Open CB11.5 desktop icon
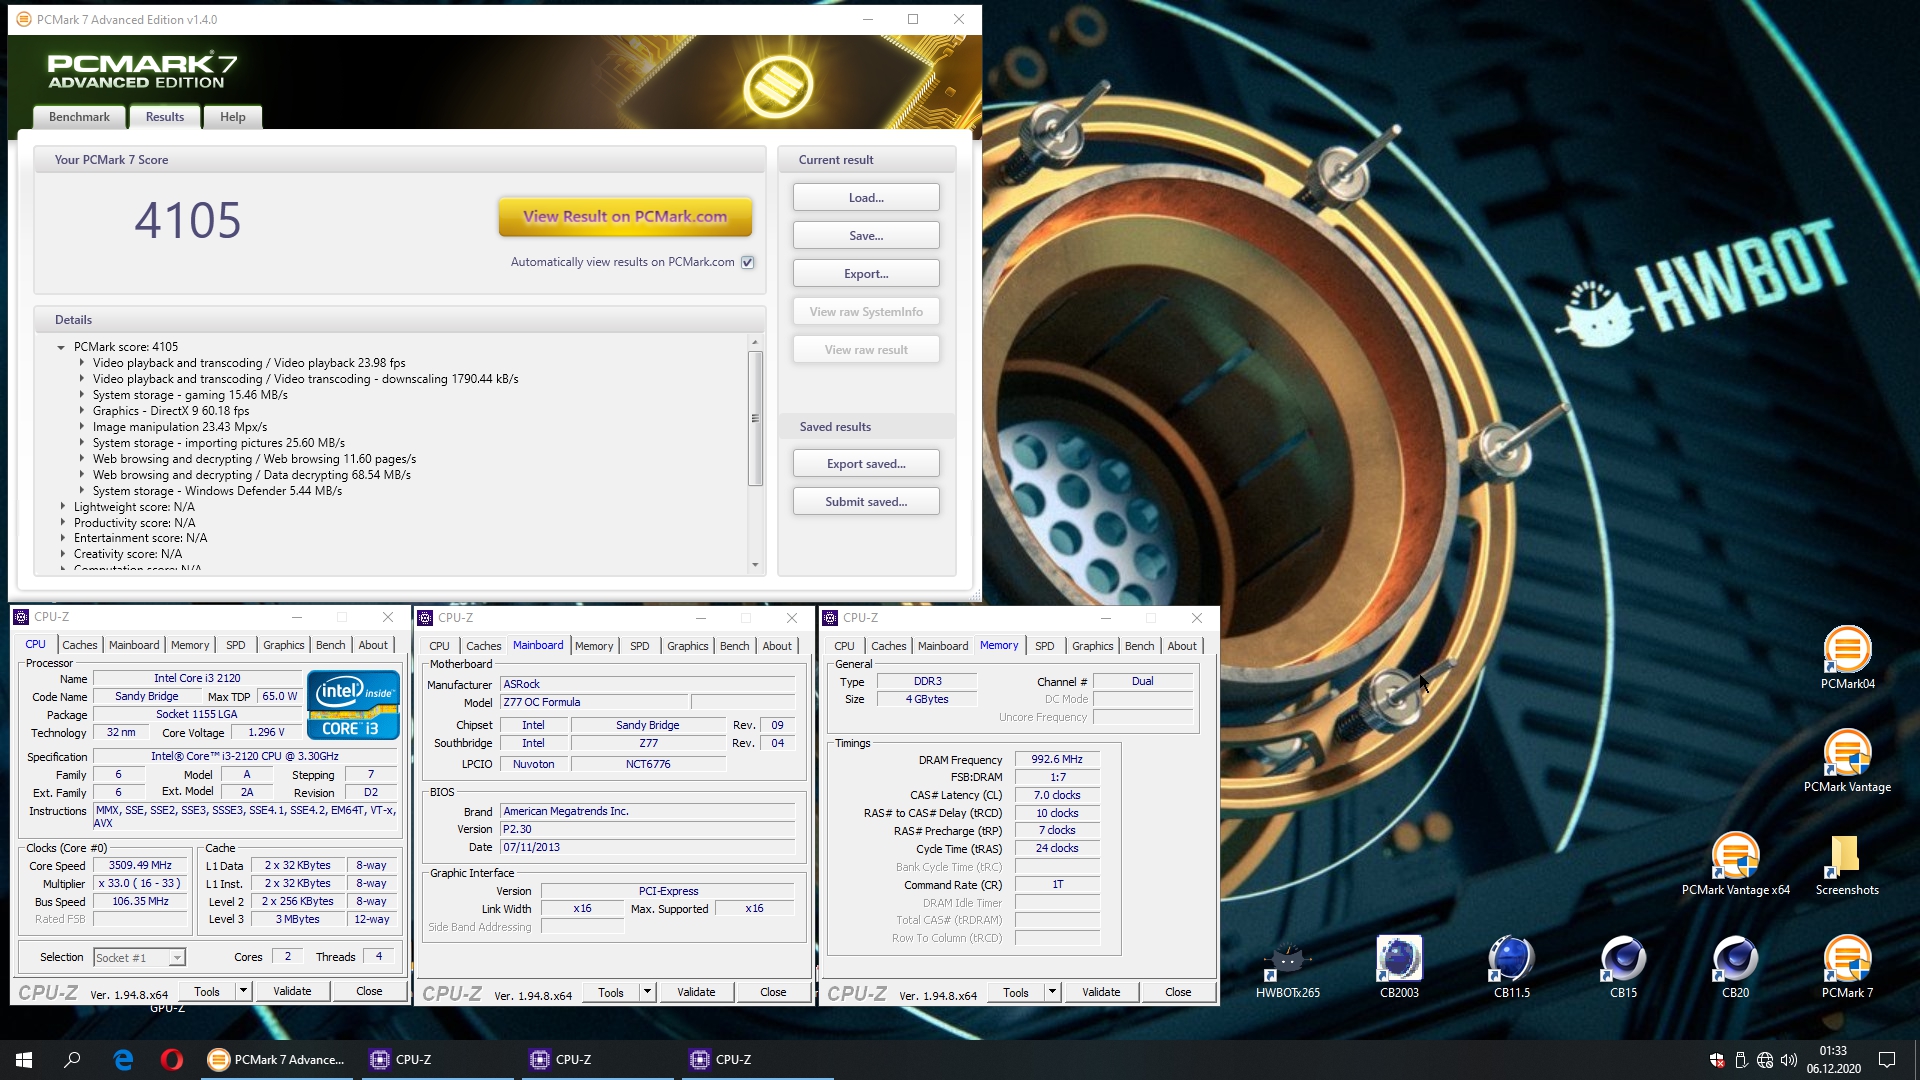 click(x=1511, y=967)
